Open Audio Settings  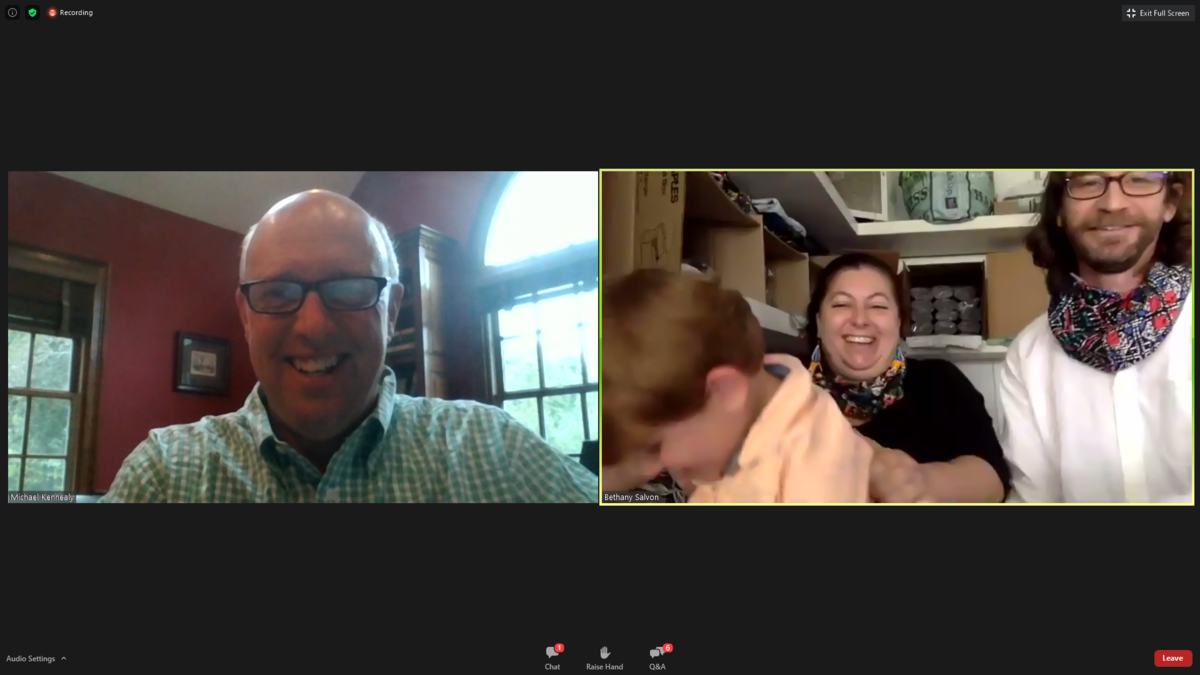click(x=30, y=658)
